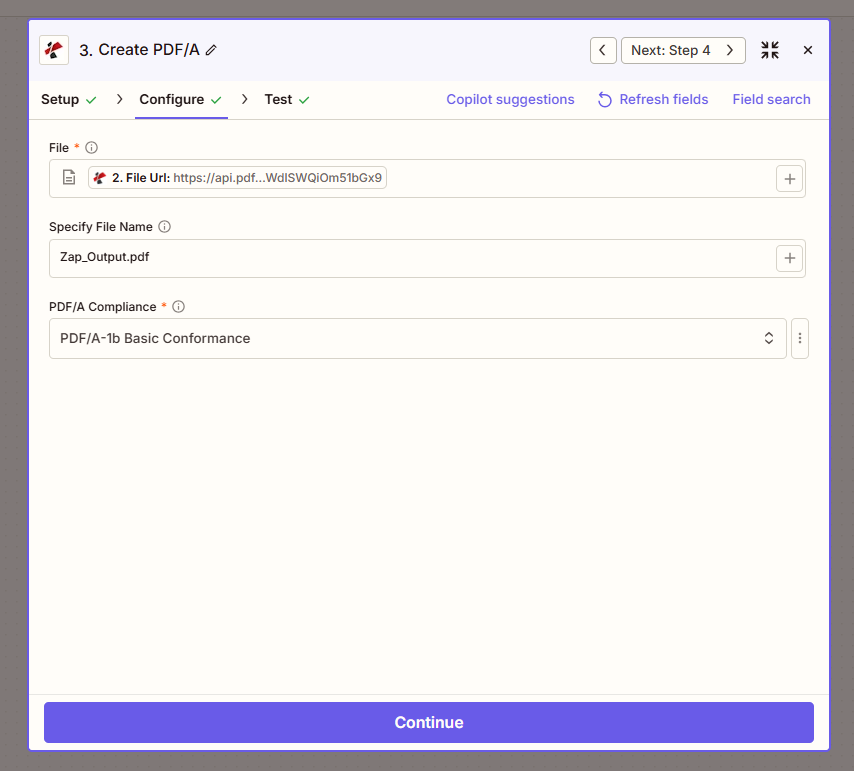Navigate back with the left arrow button

[603, 49]
